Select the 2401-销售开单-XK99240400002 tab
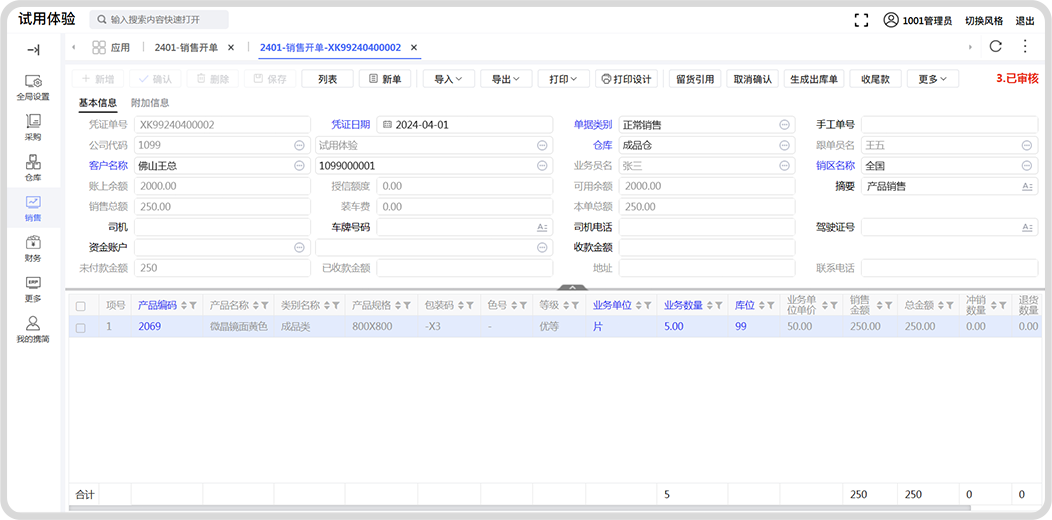1052x520 pixels. (330, 48)
